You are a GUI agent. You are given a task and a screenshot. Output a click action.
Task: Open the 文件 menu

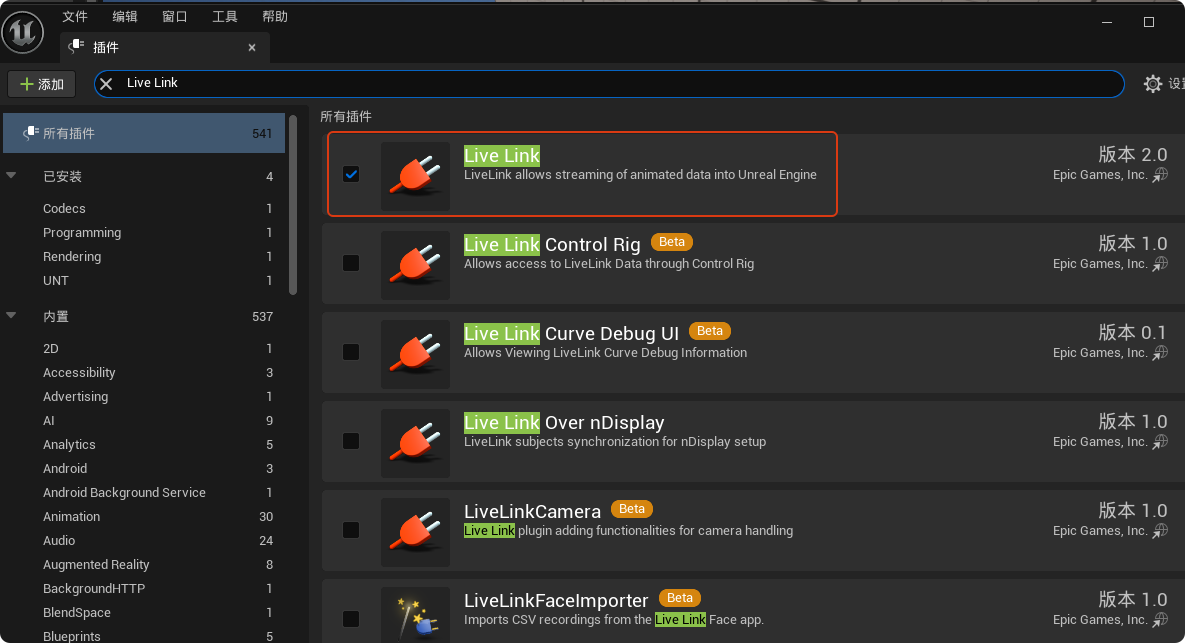click(x=75, y=17)
